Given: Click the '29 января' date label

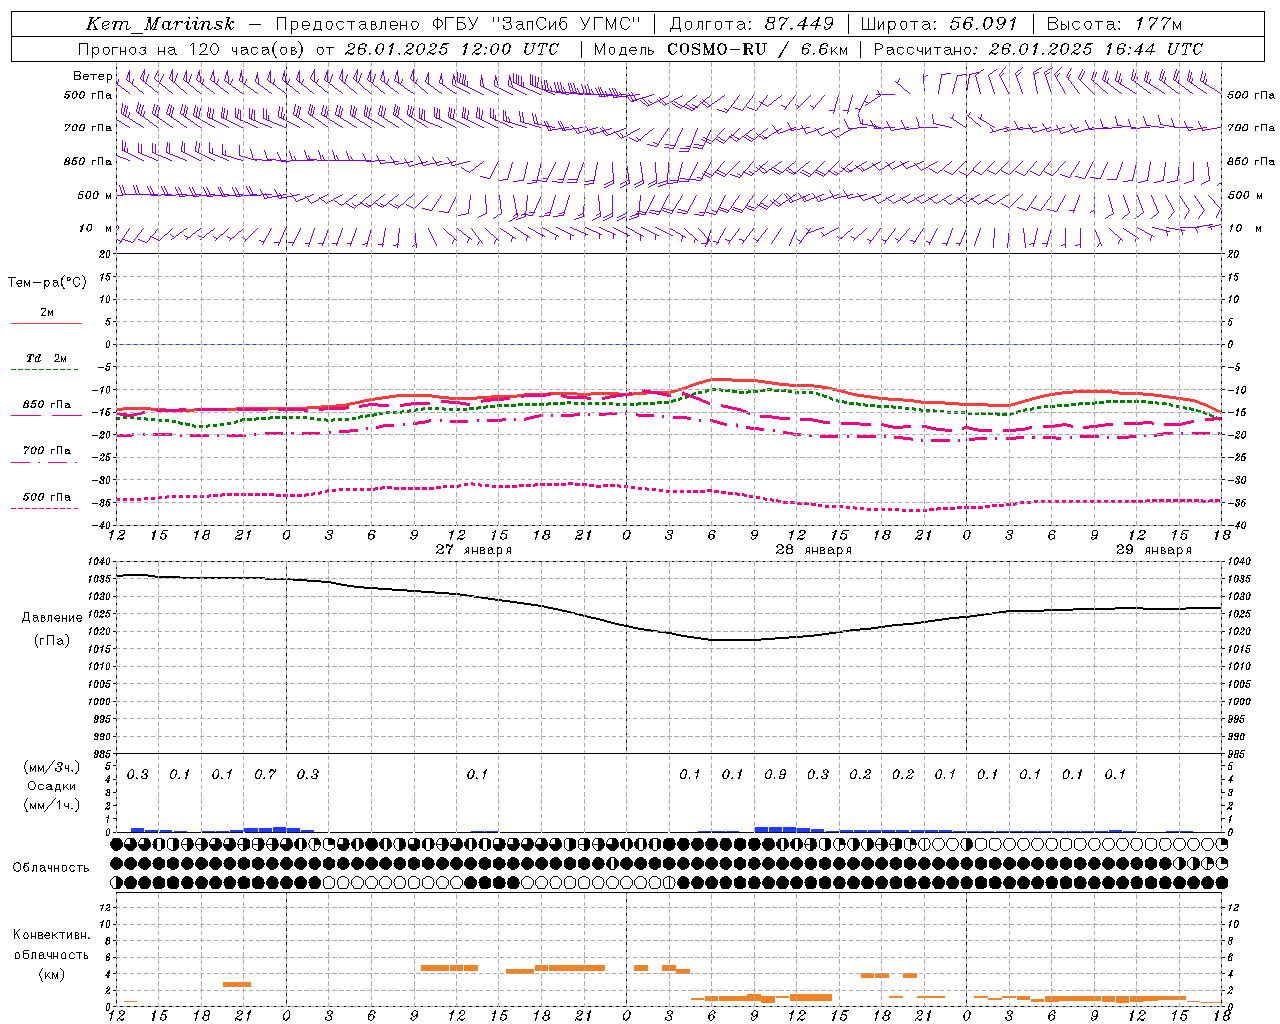Looking at the screenshot, I should [x=1154, y=550].
